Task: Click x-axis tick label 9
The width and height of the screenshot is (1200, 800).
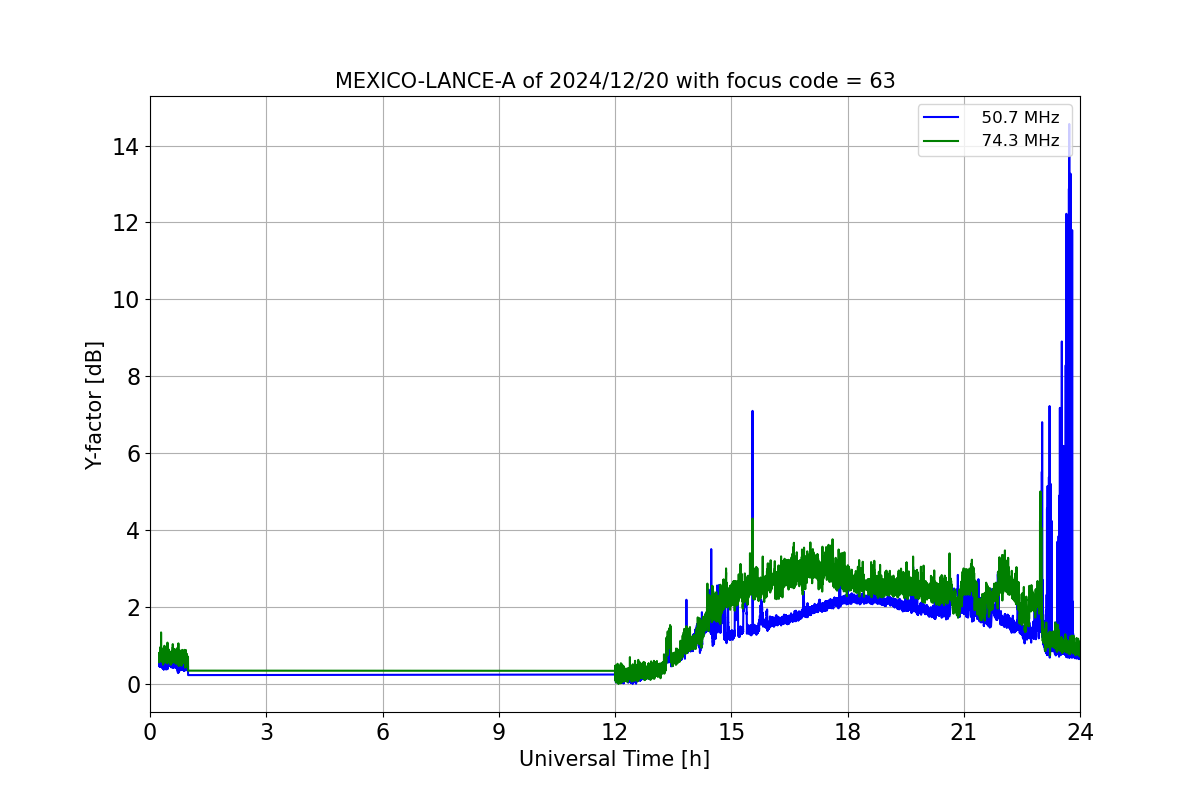Action: [499, 732]
